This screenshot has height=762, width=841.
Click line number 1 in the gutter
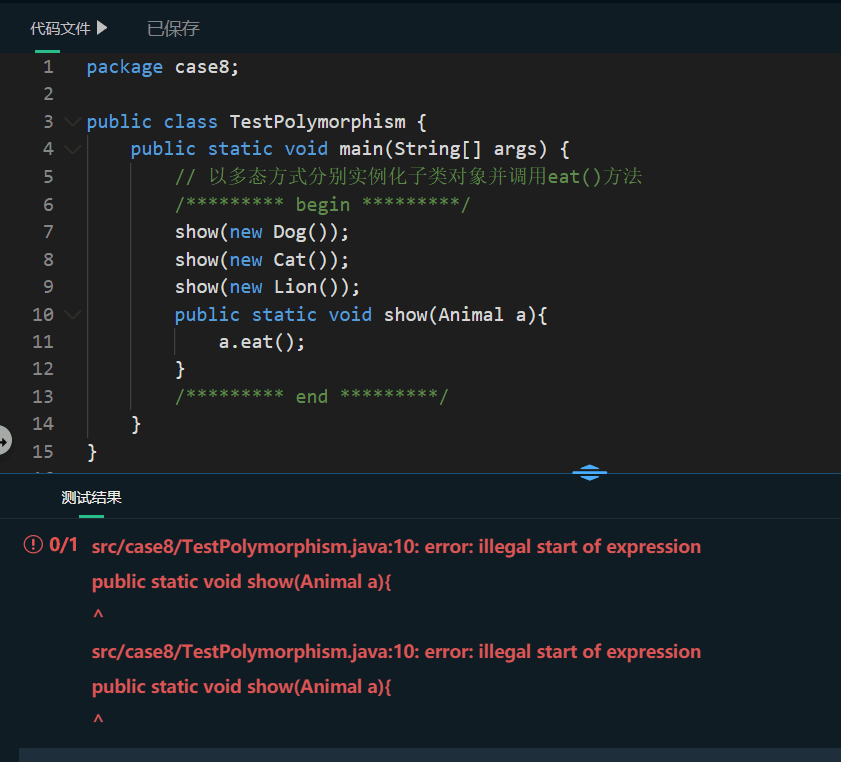click(x=48, y=67)
